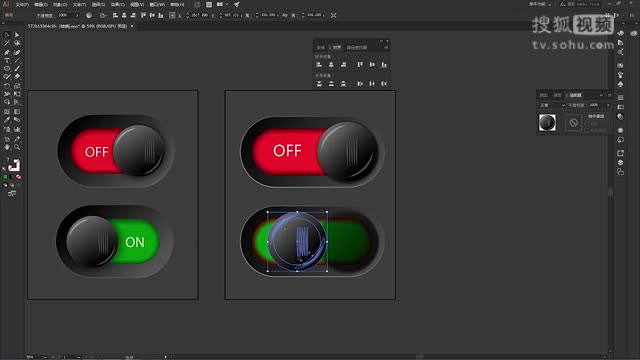This screenshot has width=640, height=360.
Task: Switch to the Transparency panel tab
Action: click(x=576, y=95)
